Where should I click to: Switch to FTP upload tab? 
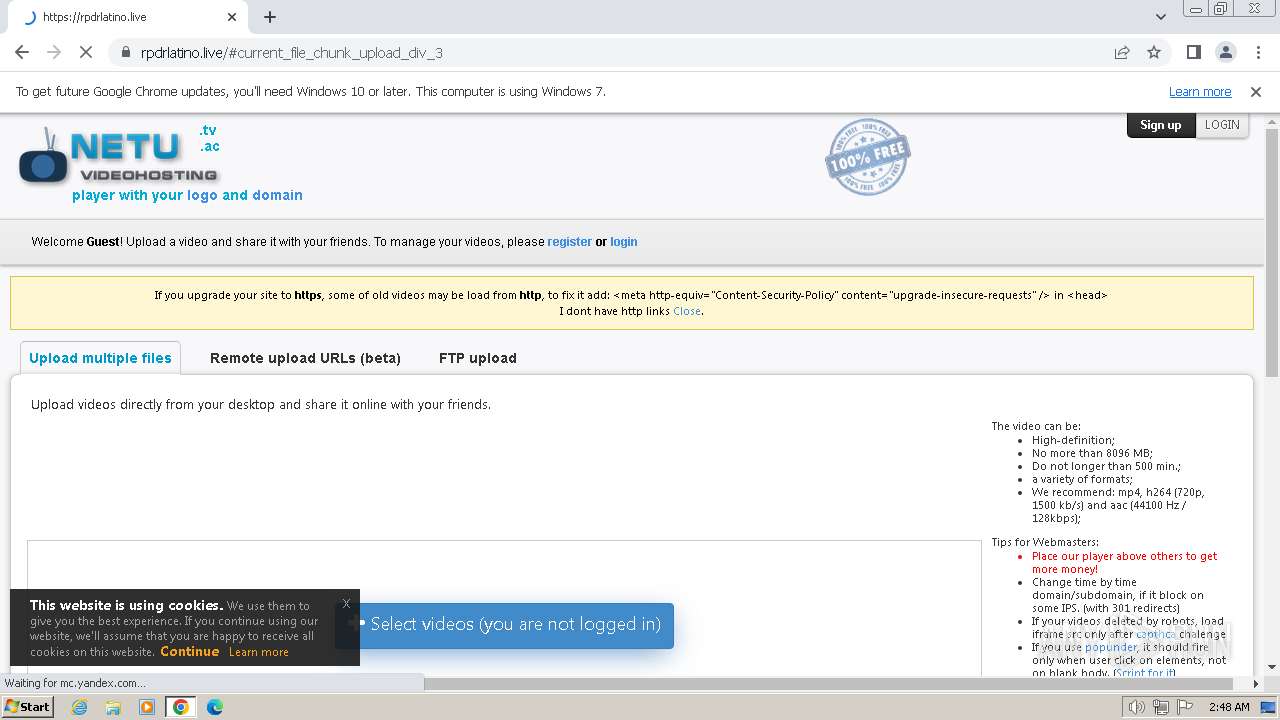(x=478, y=358)
